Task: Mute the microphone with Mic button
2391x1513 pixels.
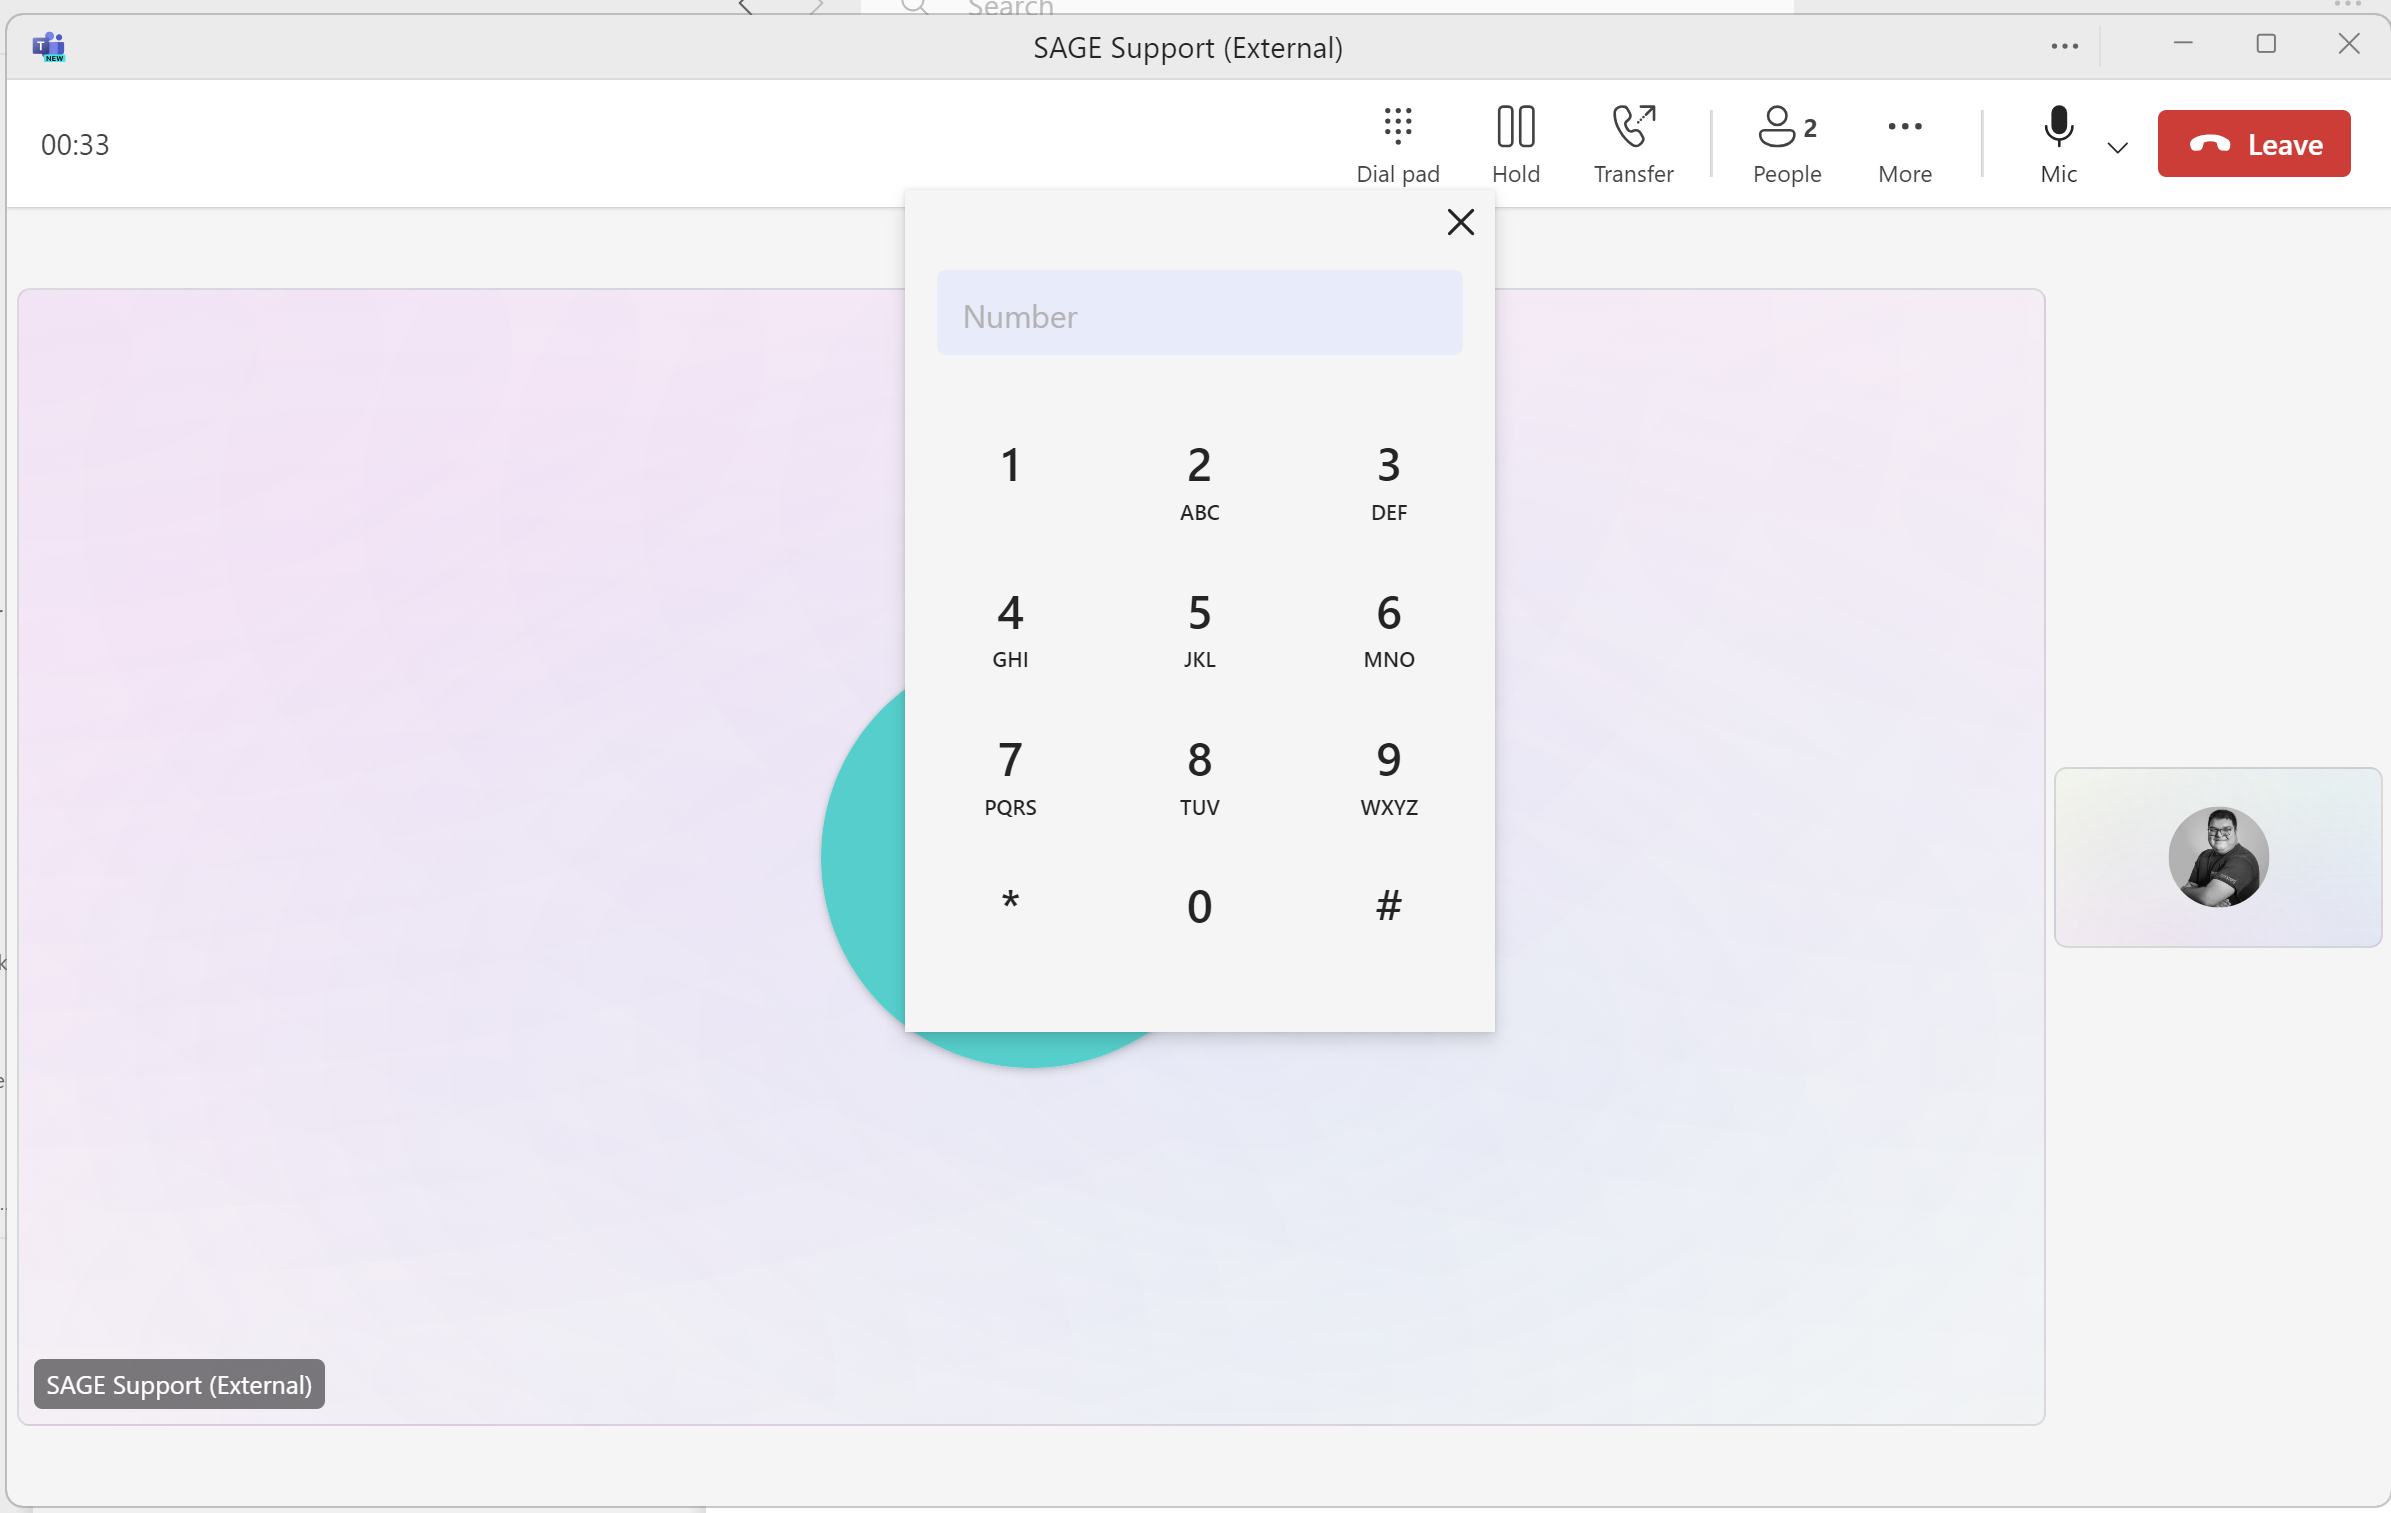Action: click(2058, 144)
